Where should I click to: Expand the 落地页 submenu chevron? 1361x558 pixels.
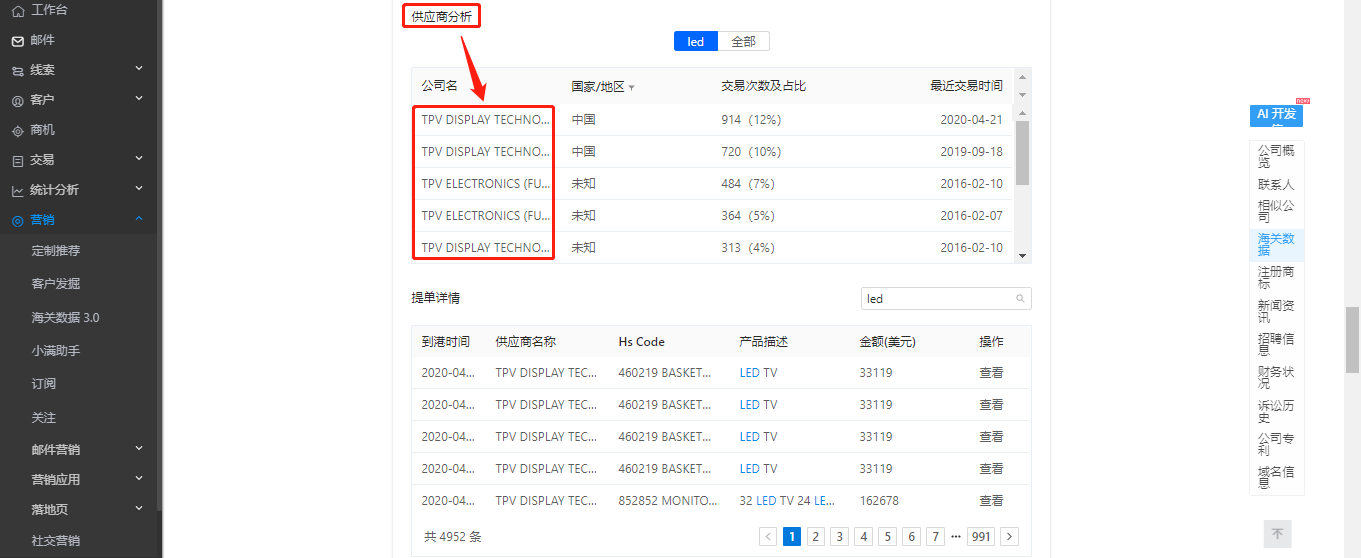click(139, 509)
